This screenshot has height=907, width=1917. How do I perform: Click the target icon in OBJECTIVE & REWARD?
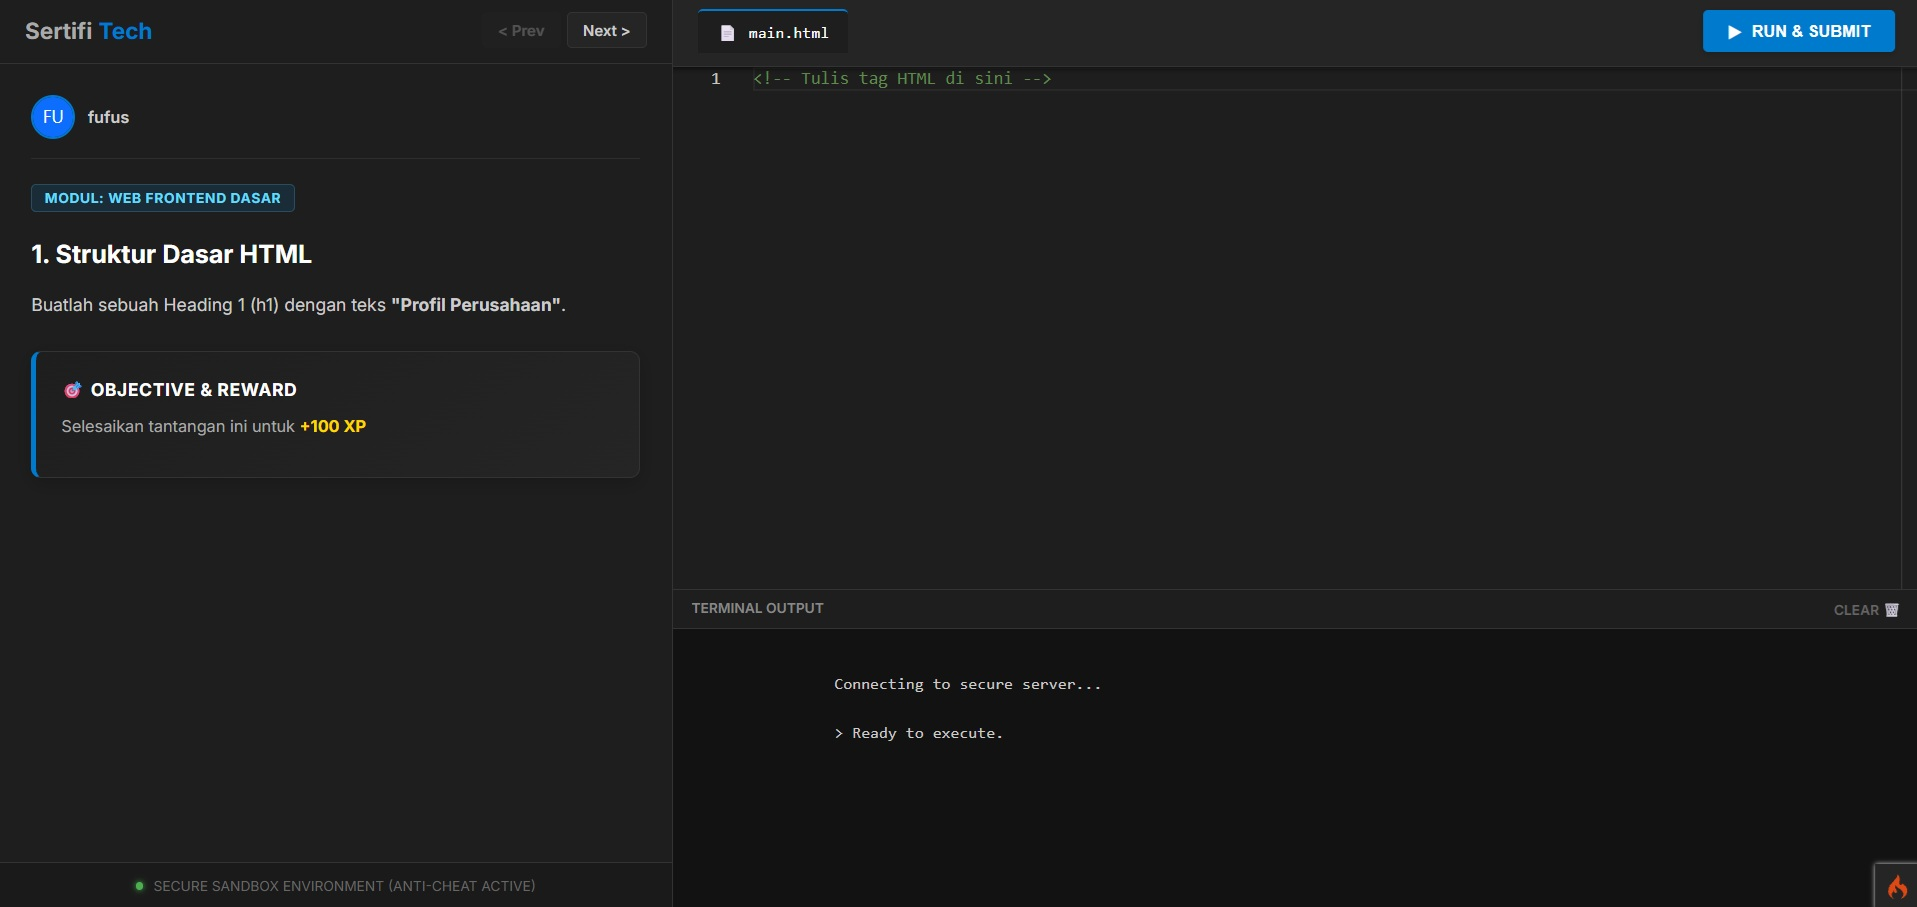tap(72, 390)
